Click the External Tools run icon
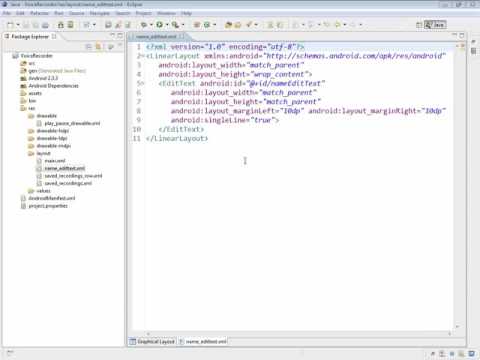This screenshot has height=360, width=480. (175, 25)
